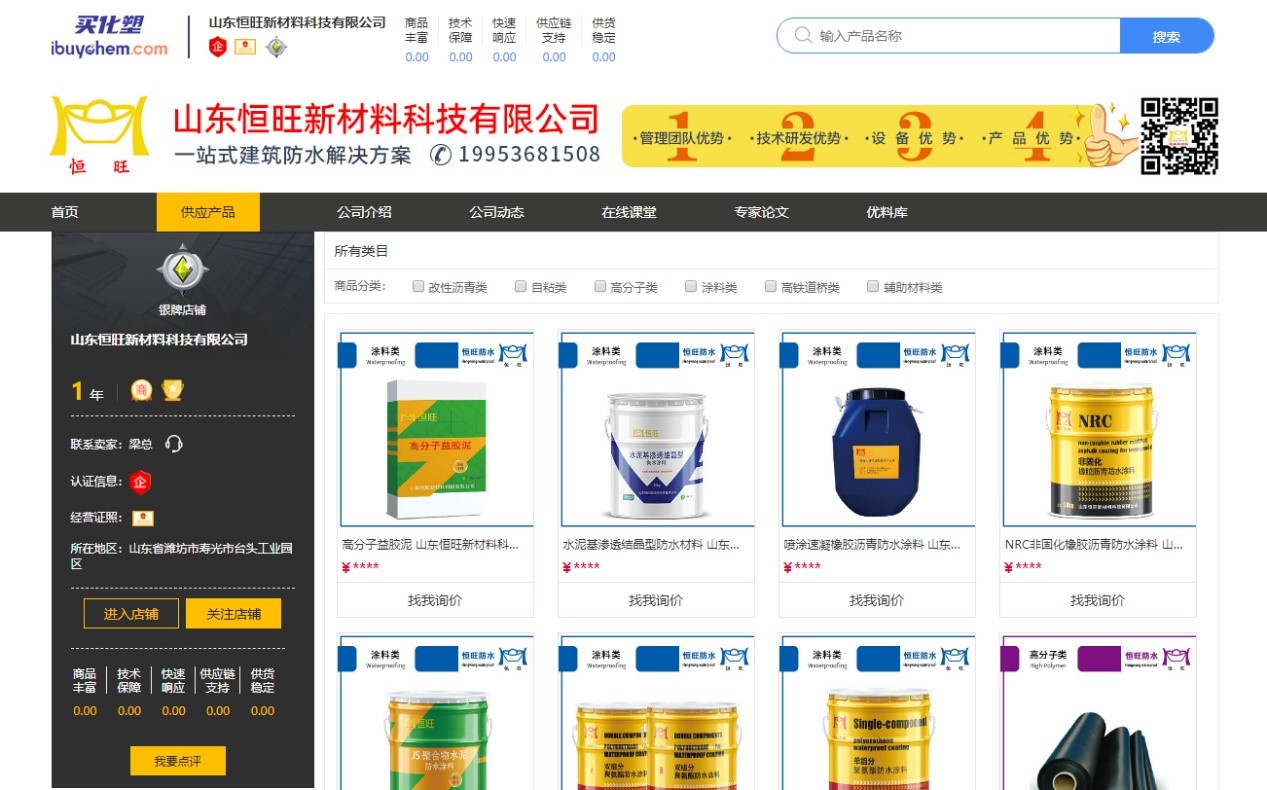Toggle the 自粘类 category checkbox
This screenshot has width=1267, height=790.
(x=521, y=287)
